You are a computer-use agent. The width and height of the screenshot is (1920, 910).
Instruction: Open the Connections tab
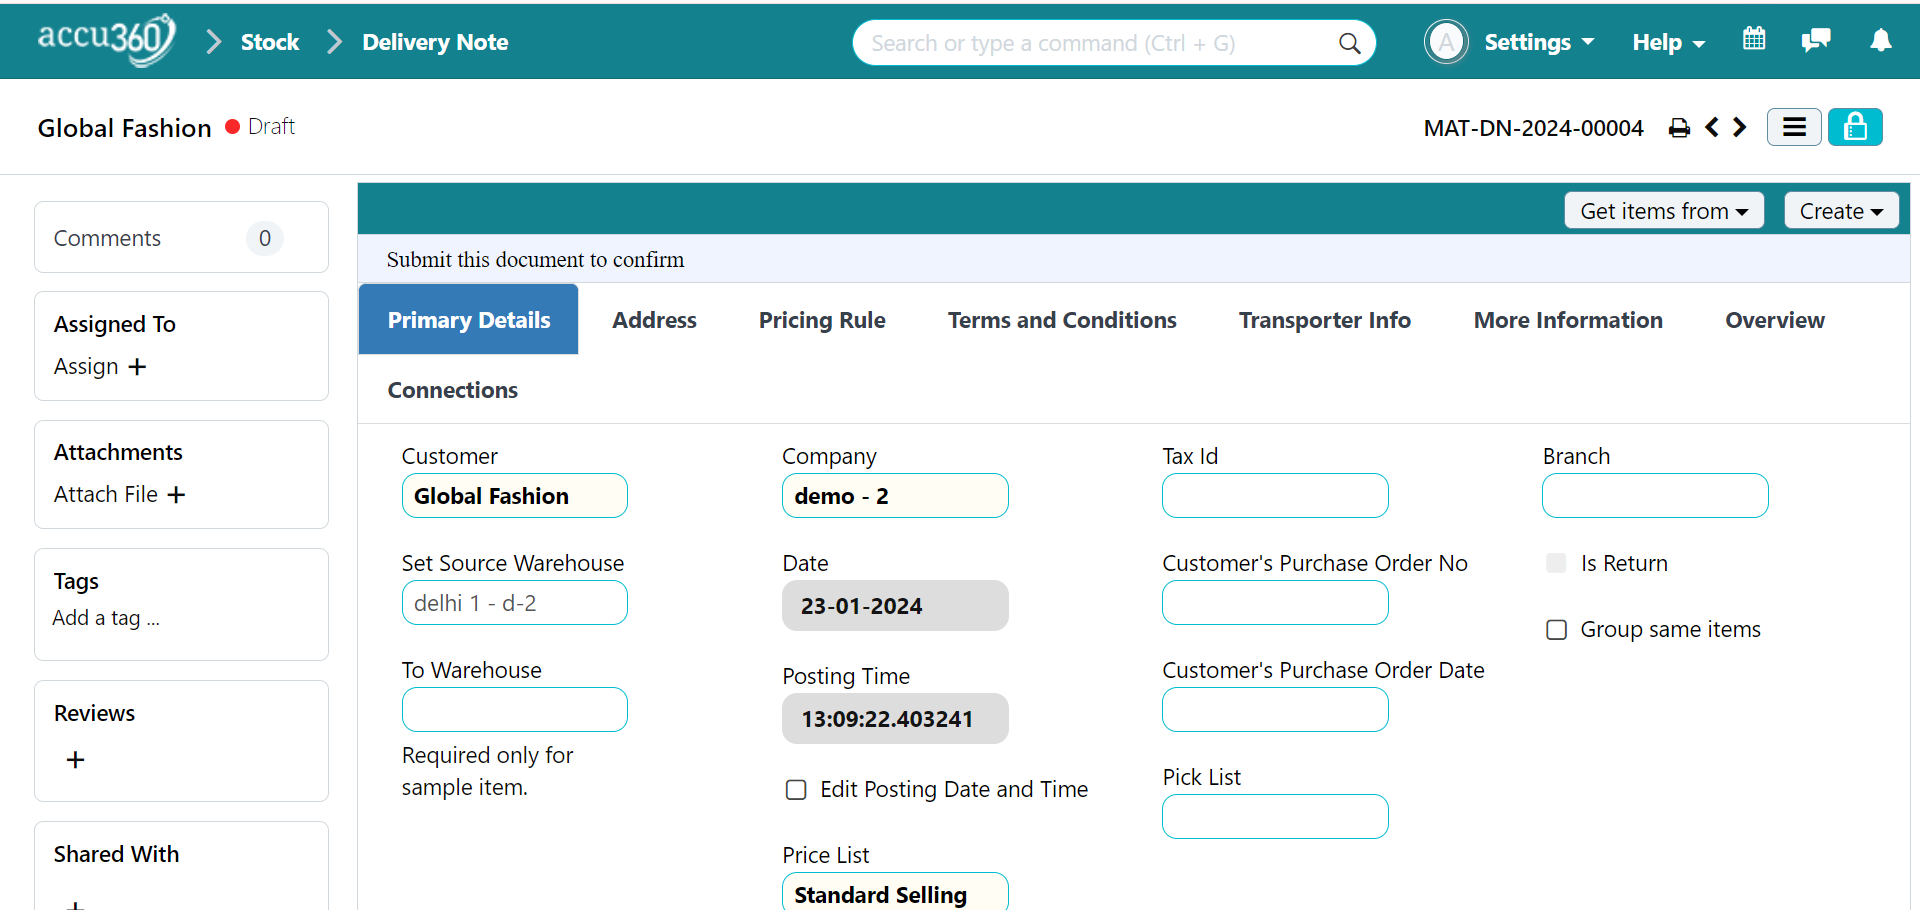[453, 390]
